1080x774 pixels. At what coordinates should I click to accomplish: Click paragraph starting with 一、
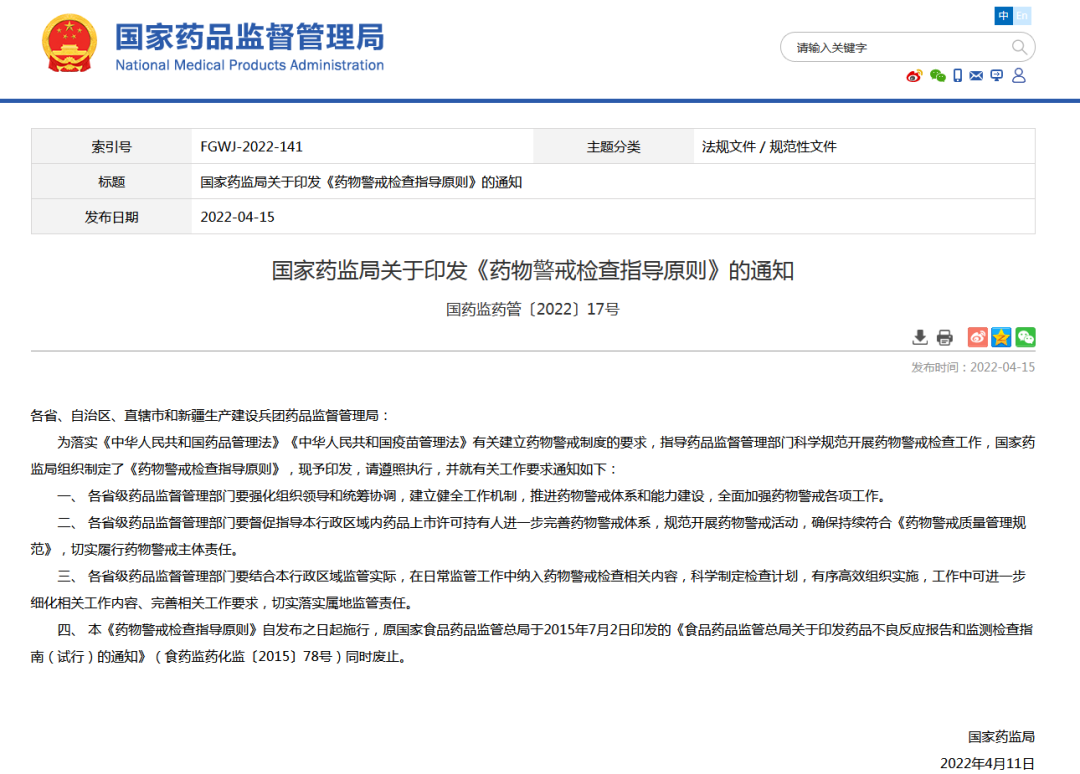[472, 496]
